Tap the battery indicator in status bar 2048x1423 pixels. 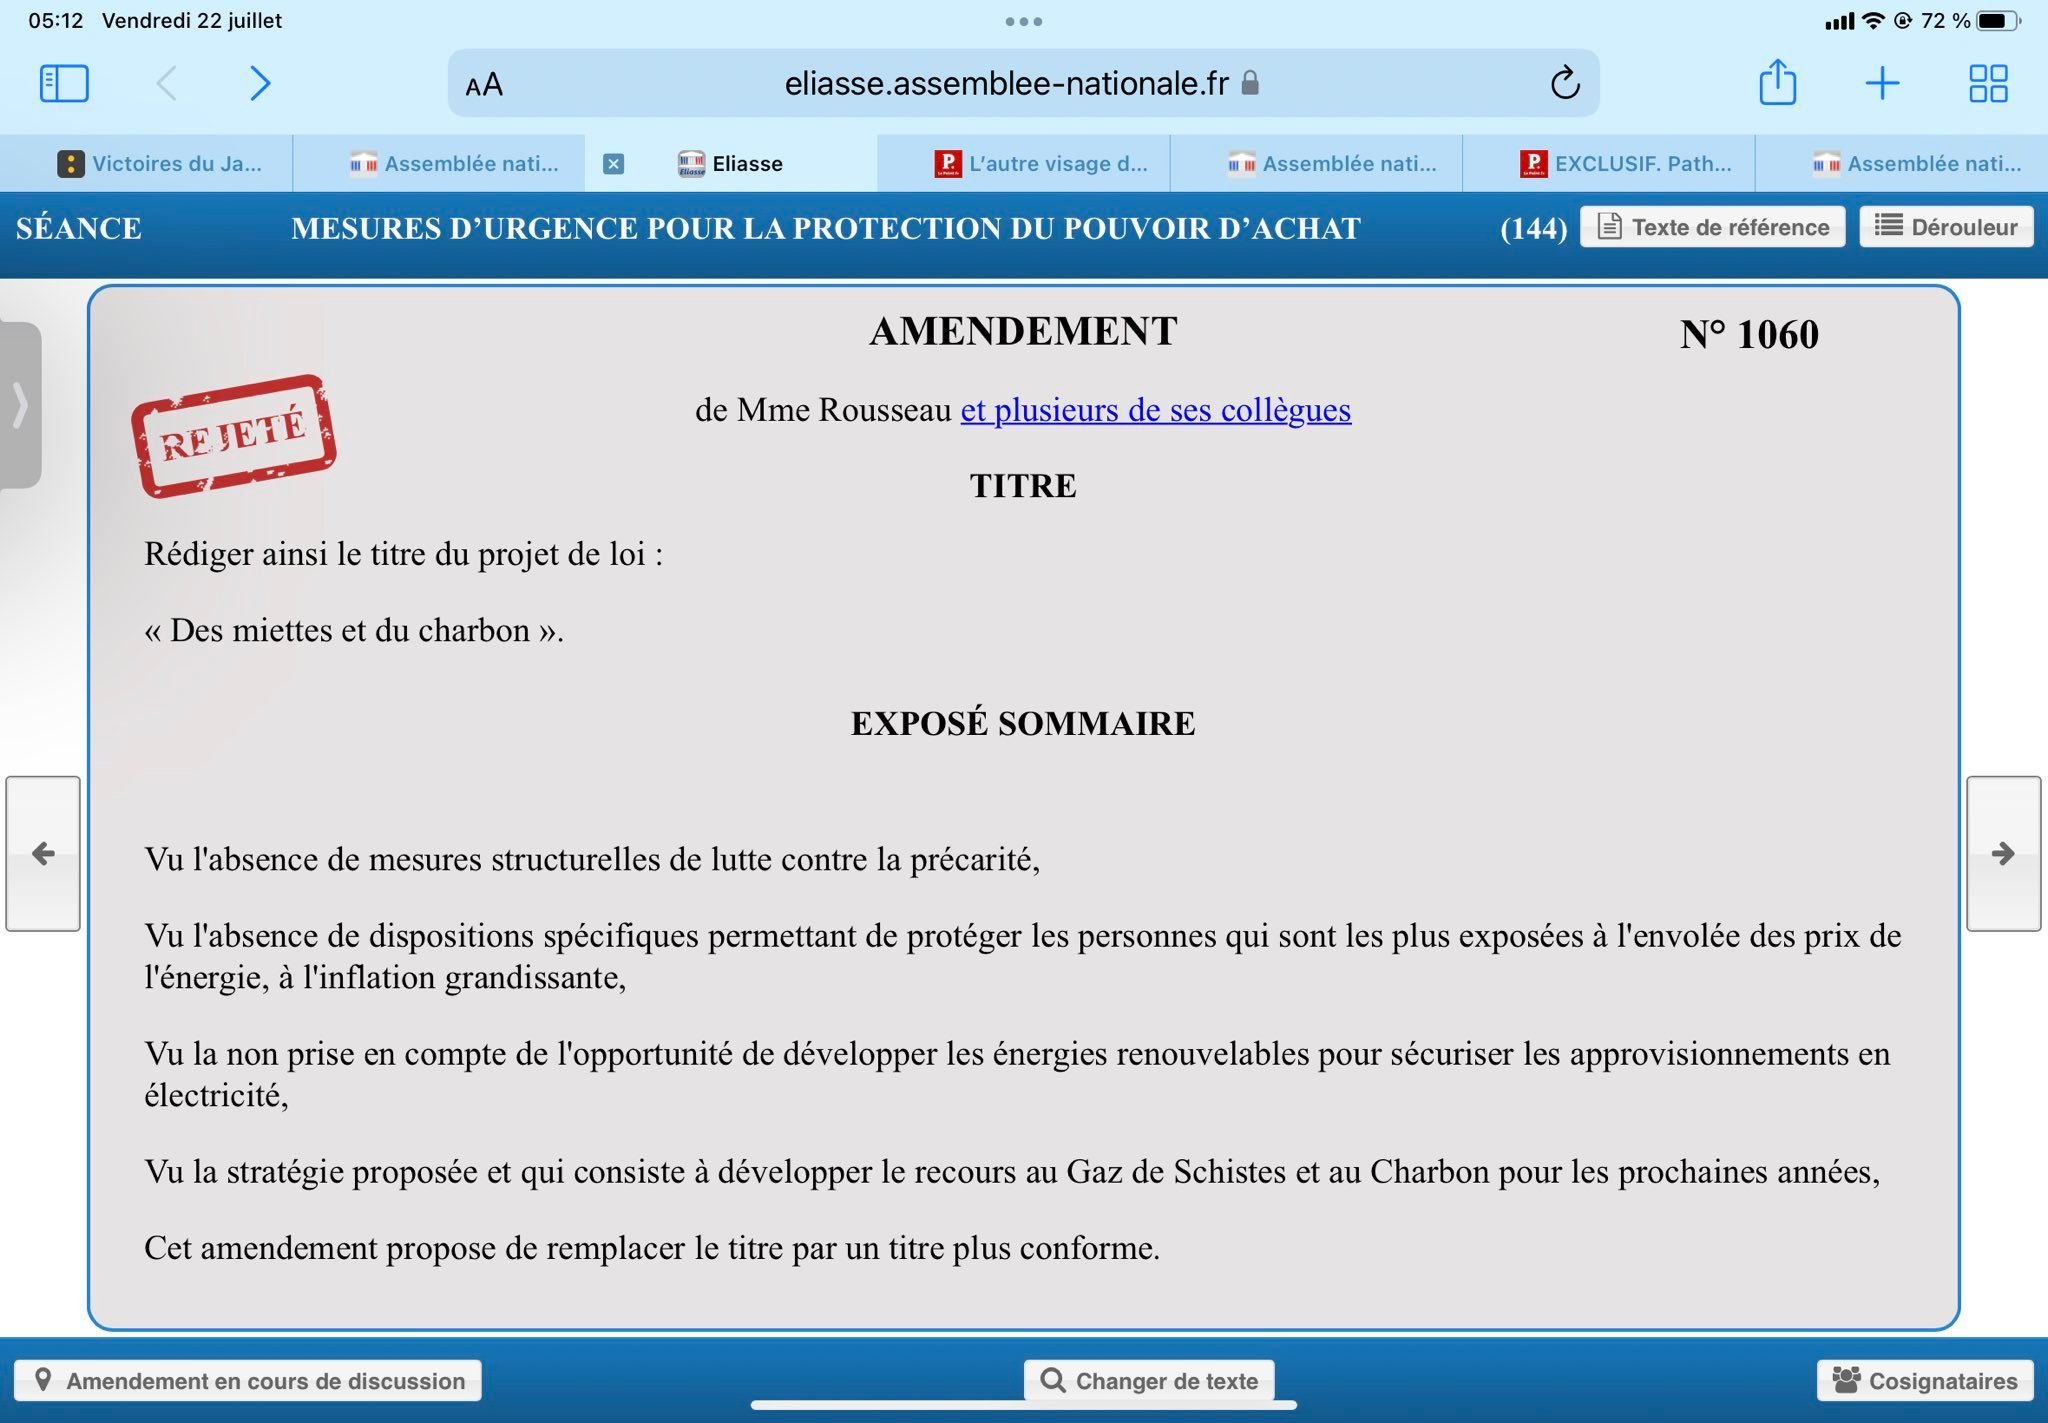(1998, 21)
